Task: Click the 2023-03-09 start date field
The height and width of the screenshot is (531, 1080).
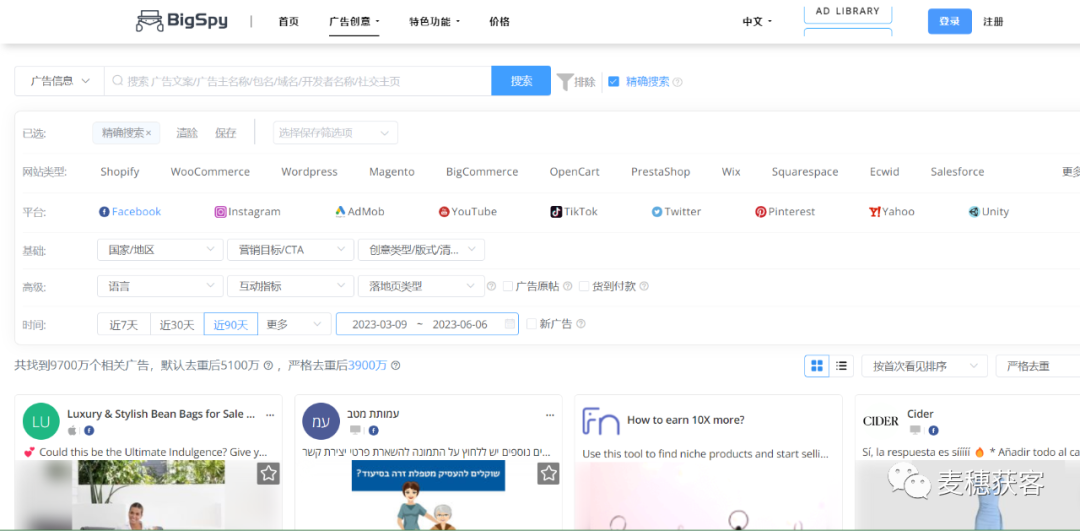Action: point(380,324)
